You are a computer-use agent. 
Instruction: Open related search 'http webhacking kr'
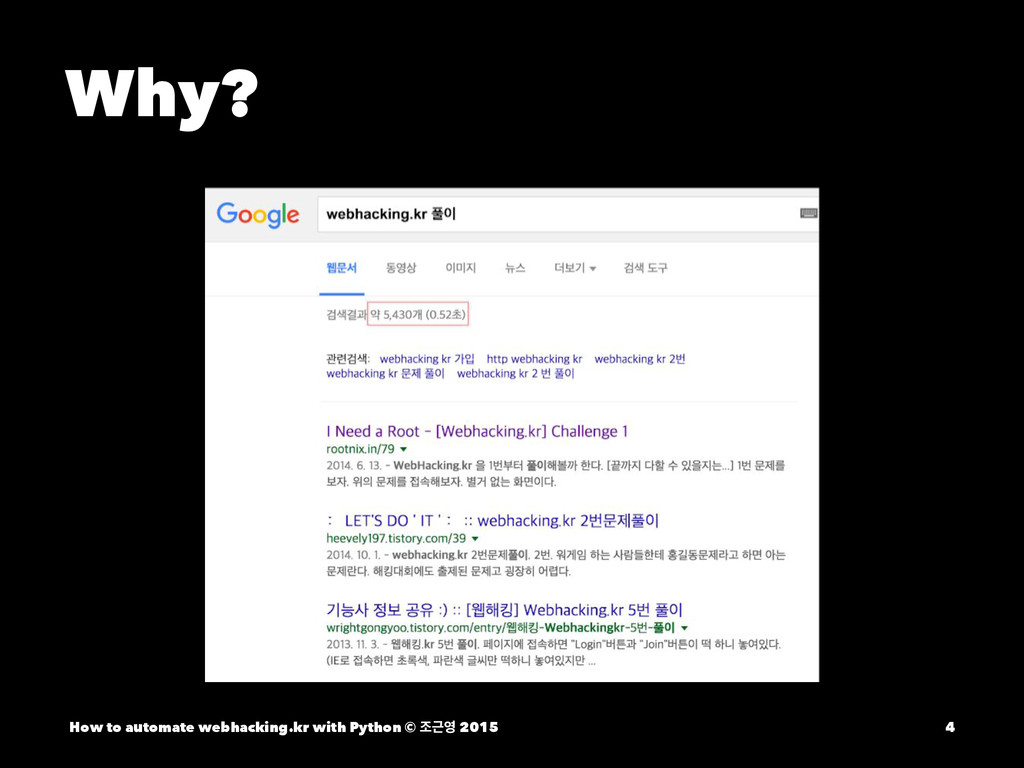pos(534,359)
